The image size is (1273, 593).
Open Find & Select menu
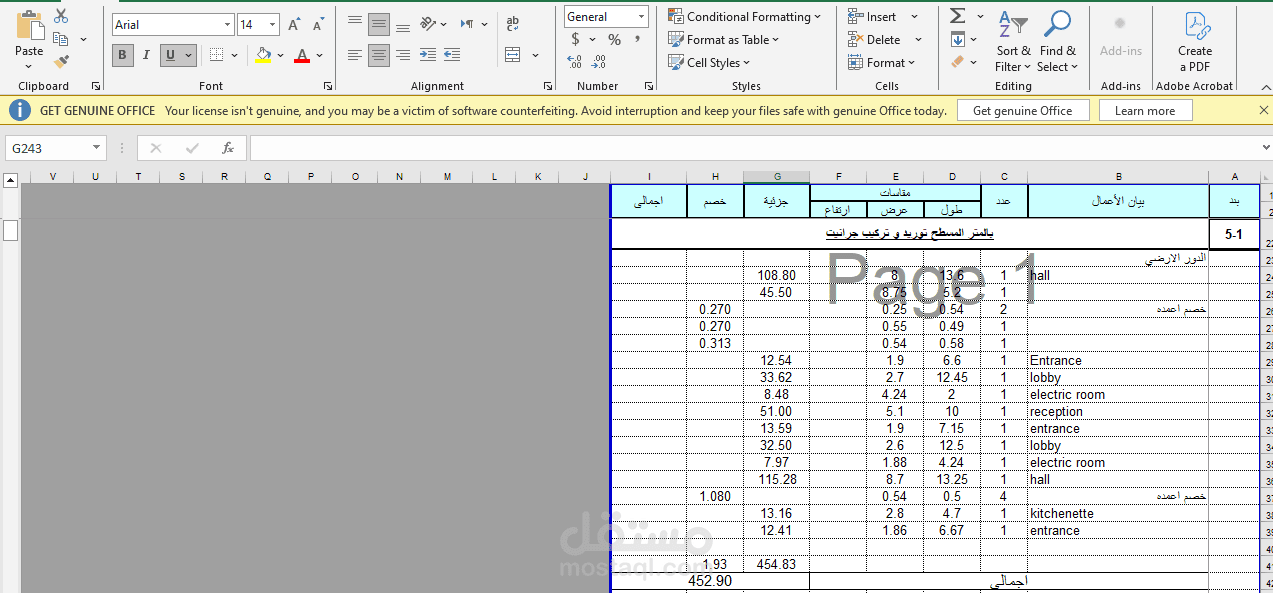[1058, 42]
